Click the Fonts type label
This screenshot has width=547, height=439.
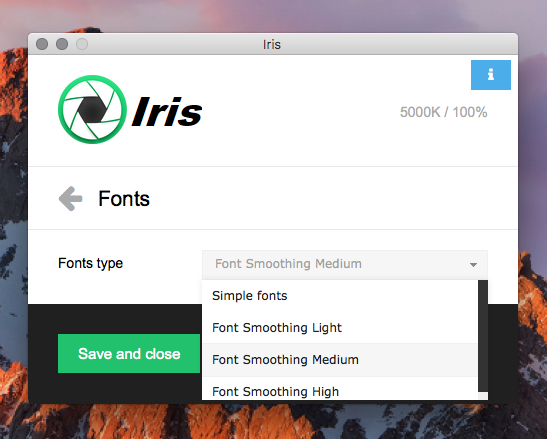pos(90,263)
